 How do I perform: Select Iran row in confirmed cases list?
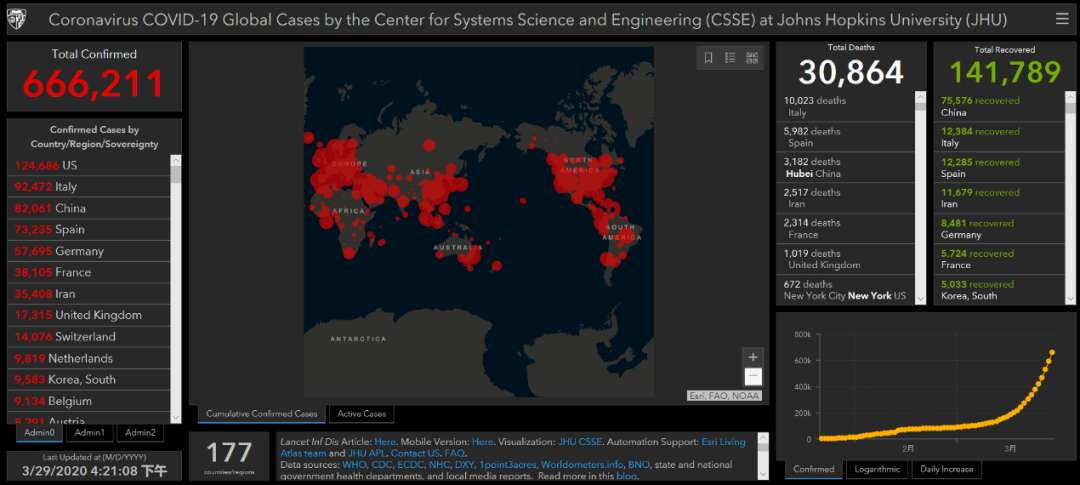tap(88, 293)
